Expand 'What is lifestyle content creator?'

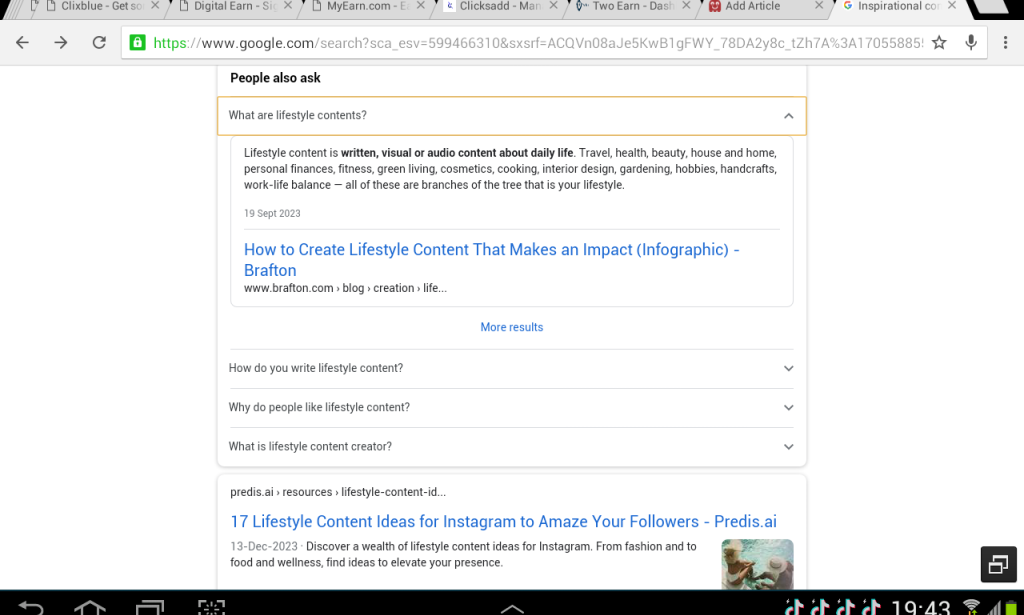point(788,447)
